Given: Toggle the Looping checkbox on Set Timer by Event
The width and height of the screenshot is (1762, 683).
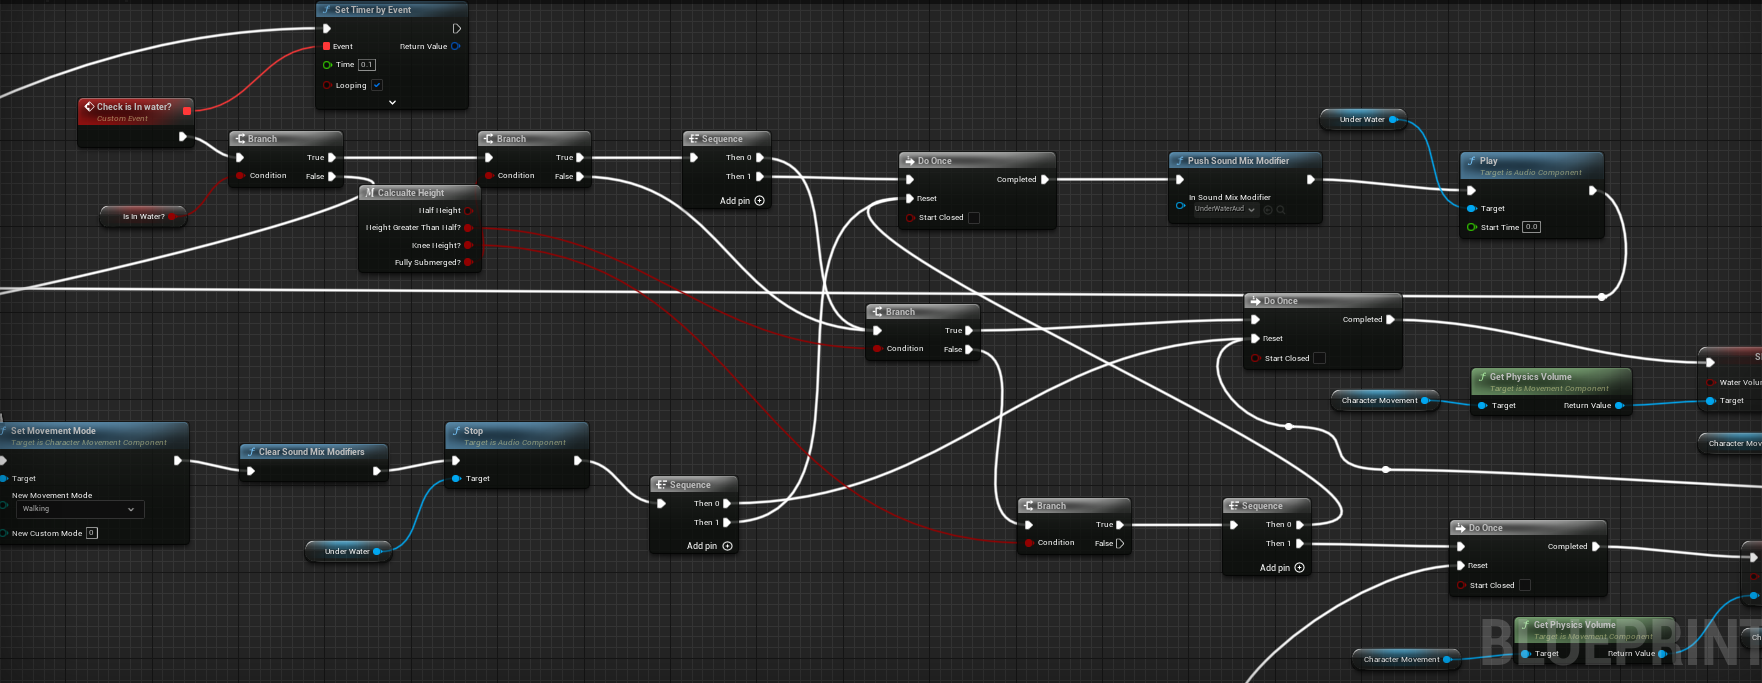Looking at the screenshot, I should [x=377, y=85].
